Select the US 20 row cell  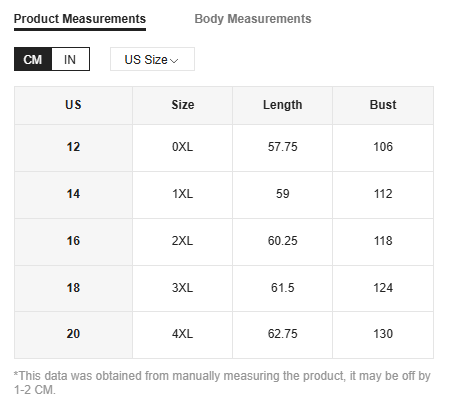pyautogui.click(x=73, y=334)
